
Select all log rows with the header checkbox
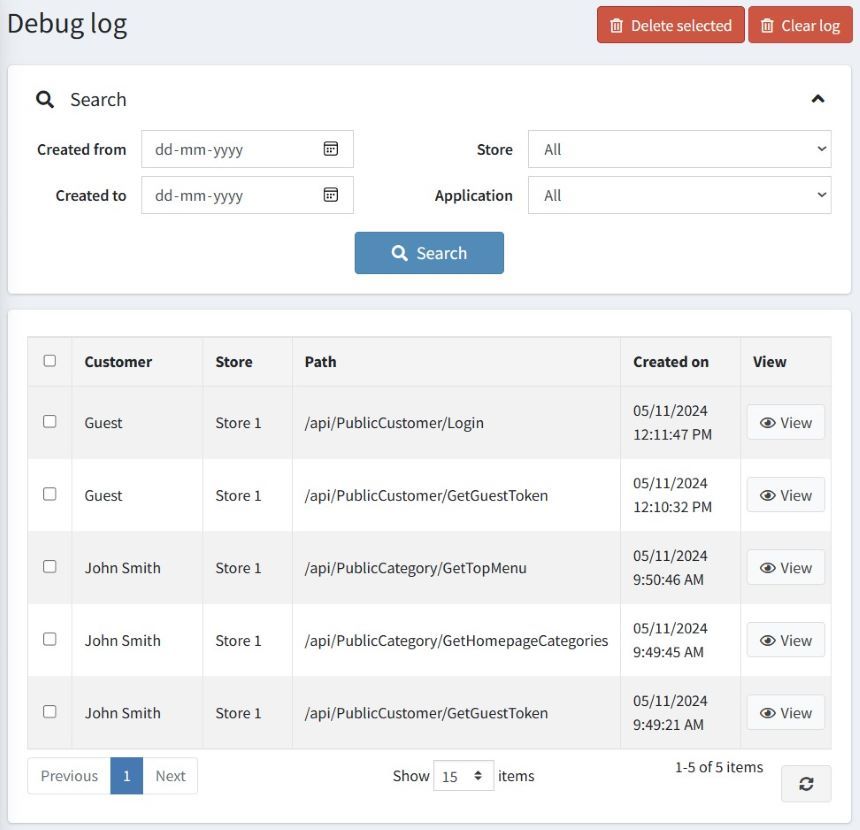coord(49,361)
